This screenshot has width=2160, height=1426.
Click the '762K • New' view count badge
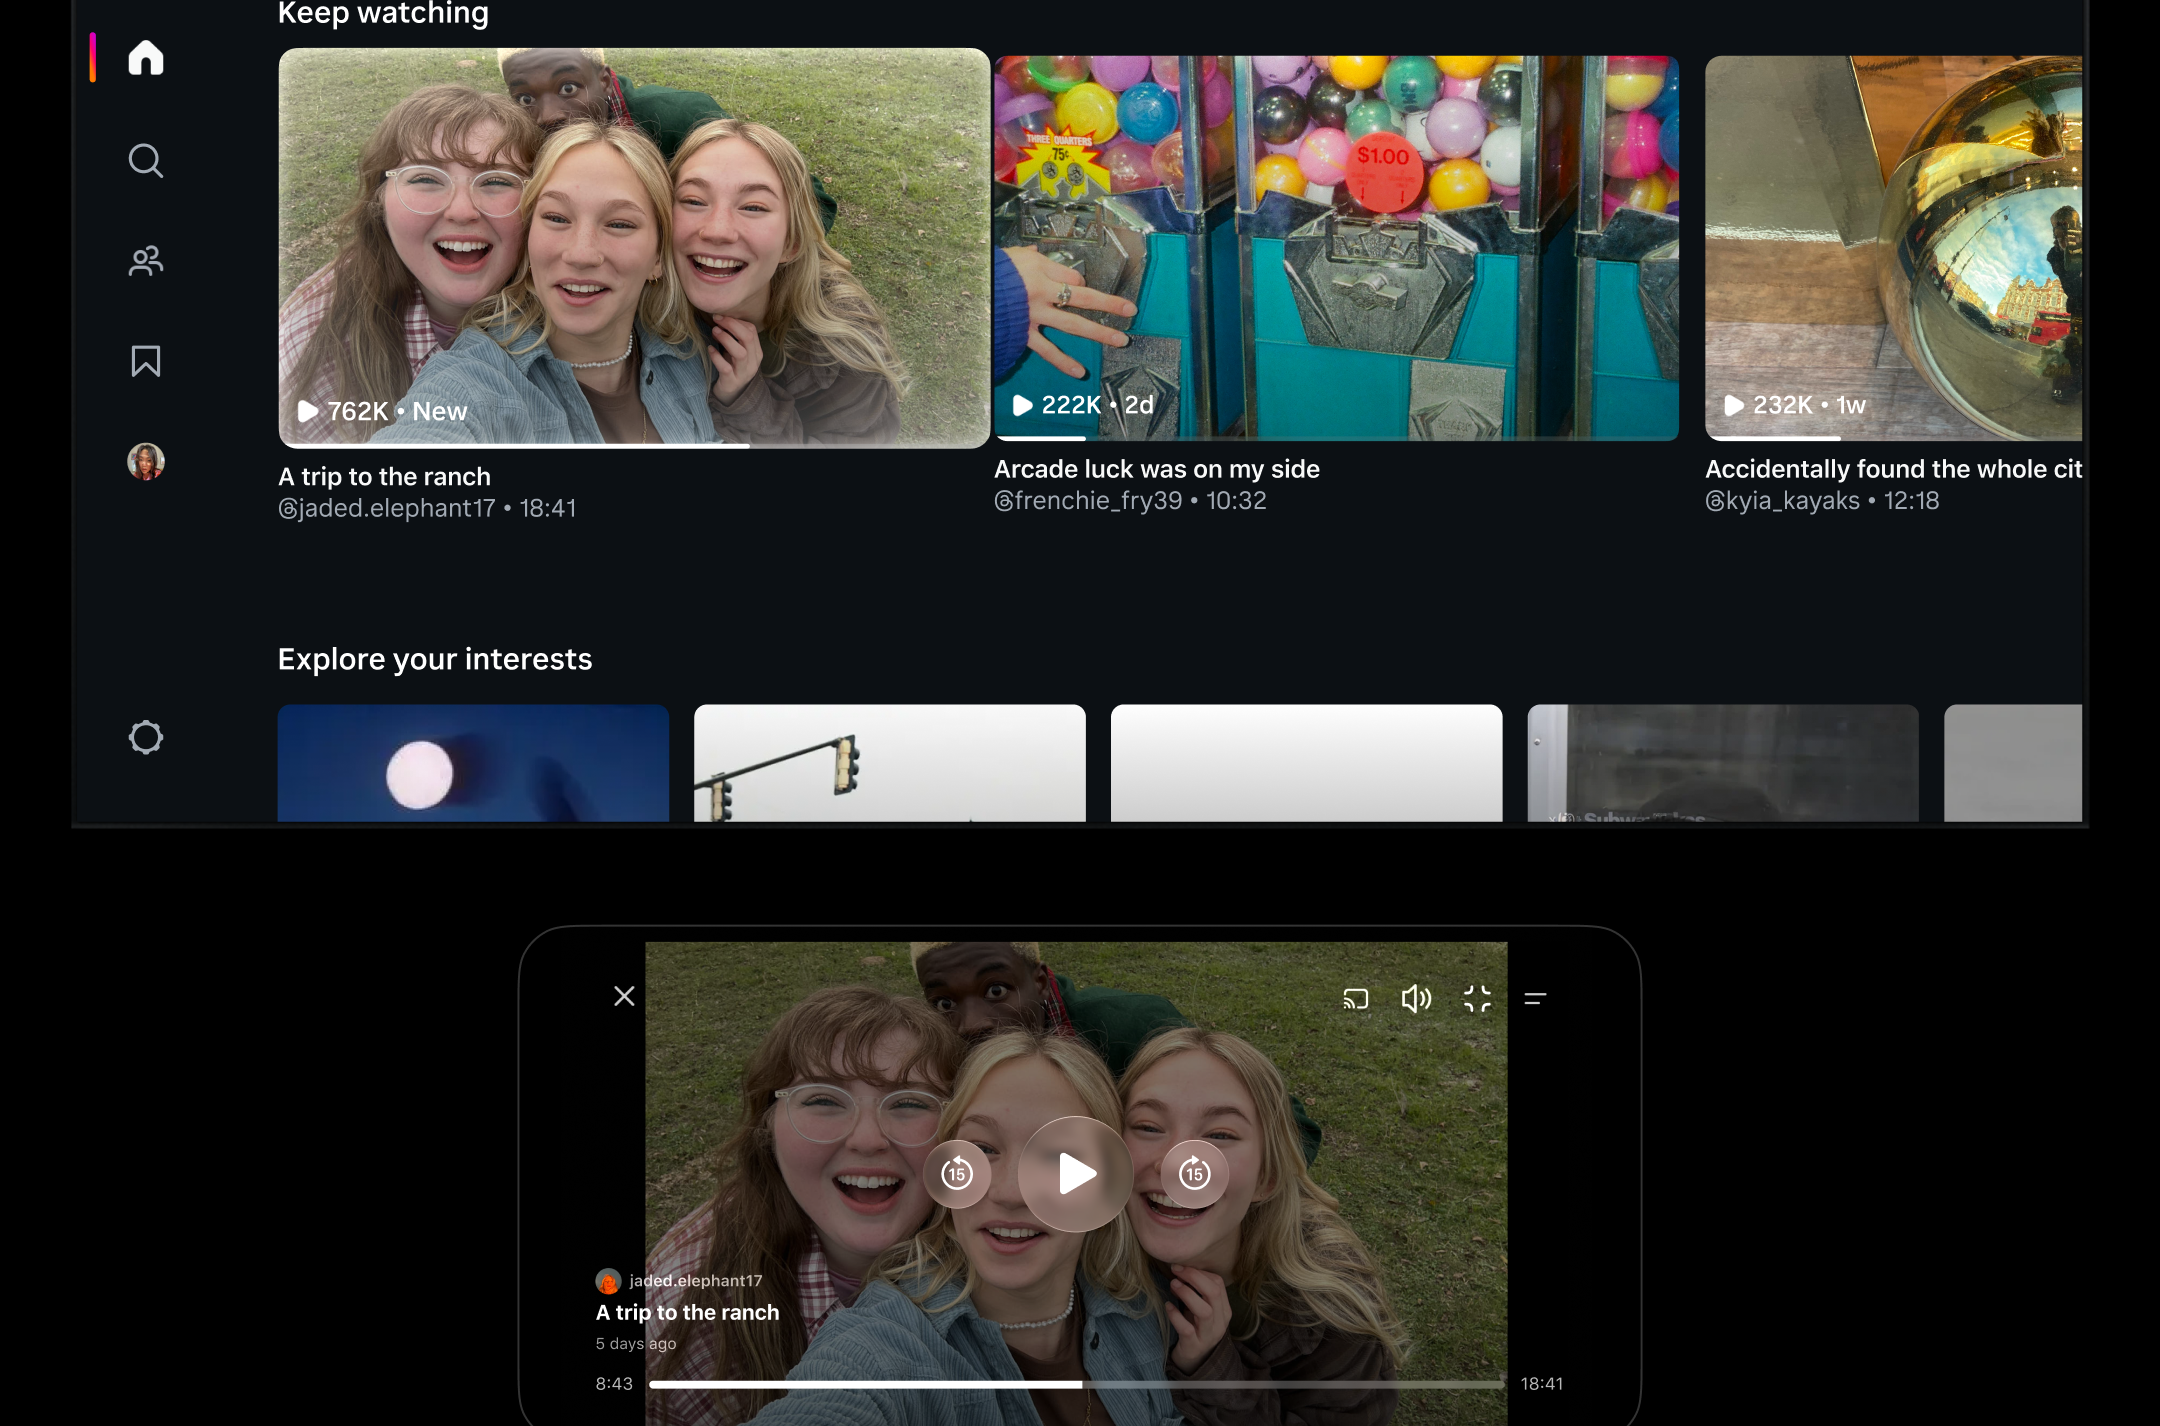coord(382,411)
